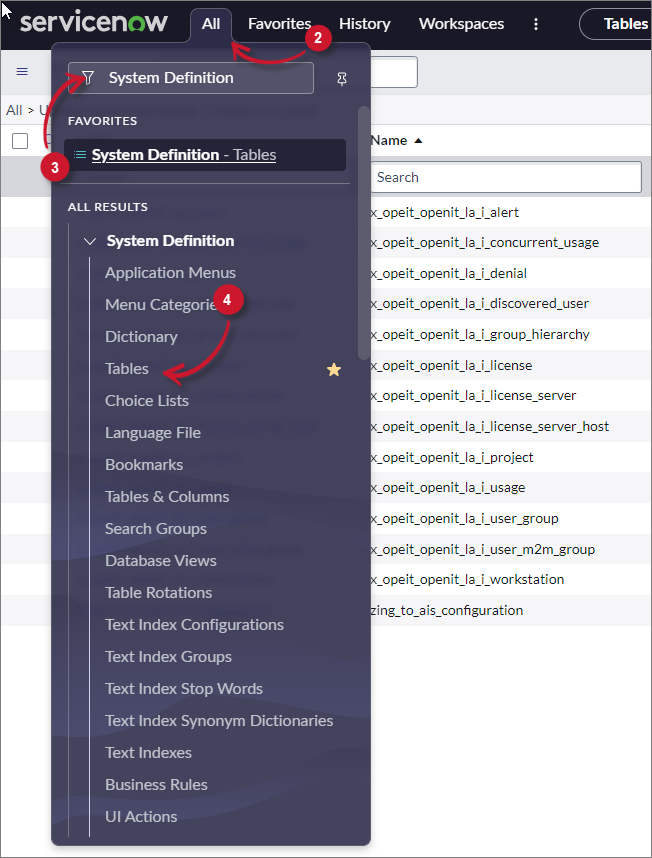Click the ServiceNow logo
The width and height of the screenshot is (652, 858).
point(94,23)
